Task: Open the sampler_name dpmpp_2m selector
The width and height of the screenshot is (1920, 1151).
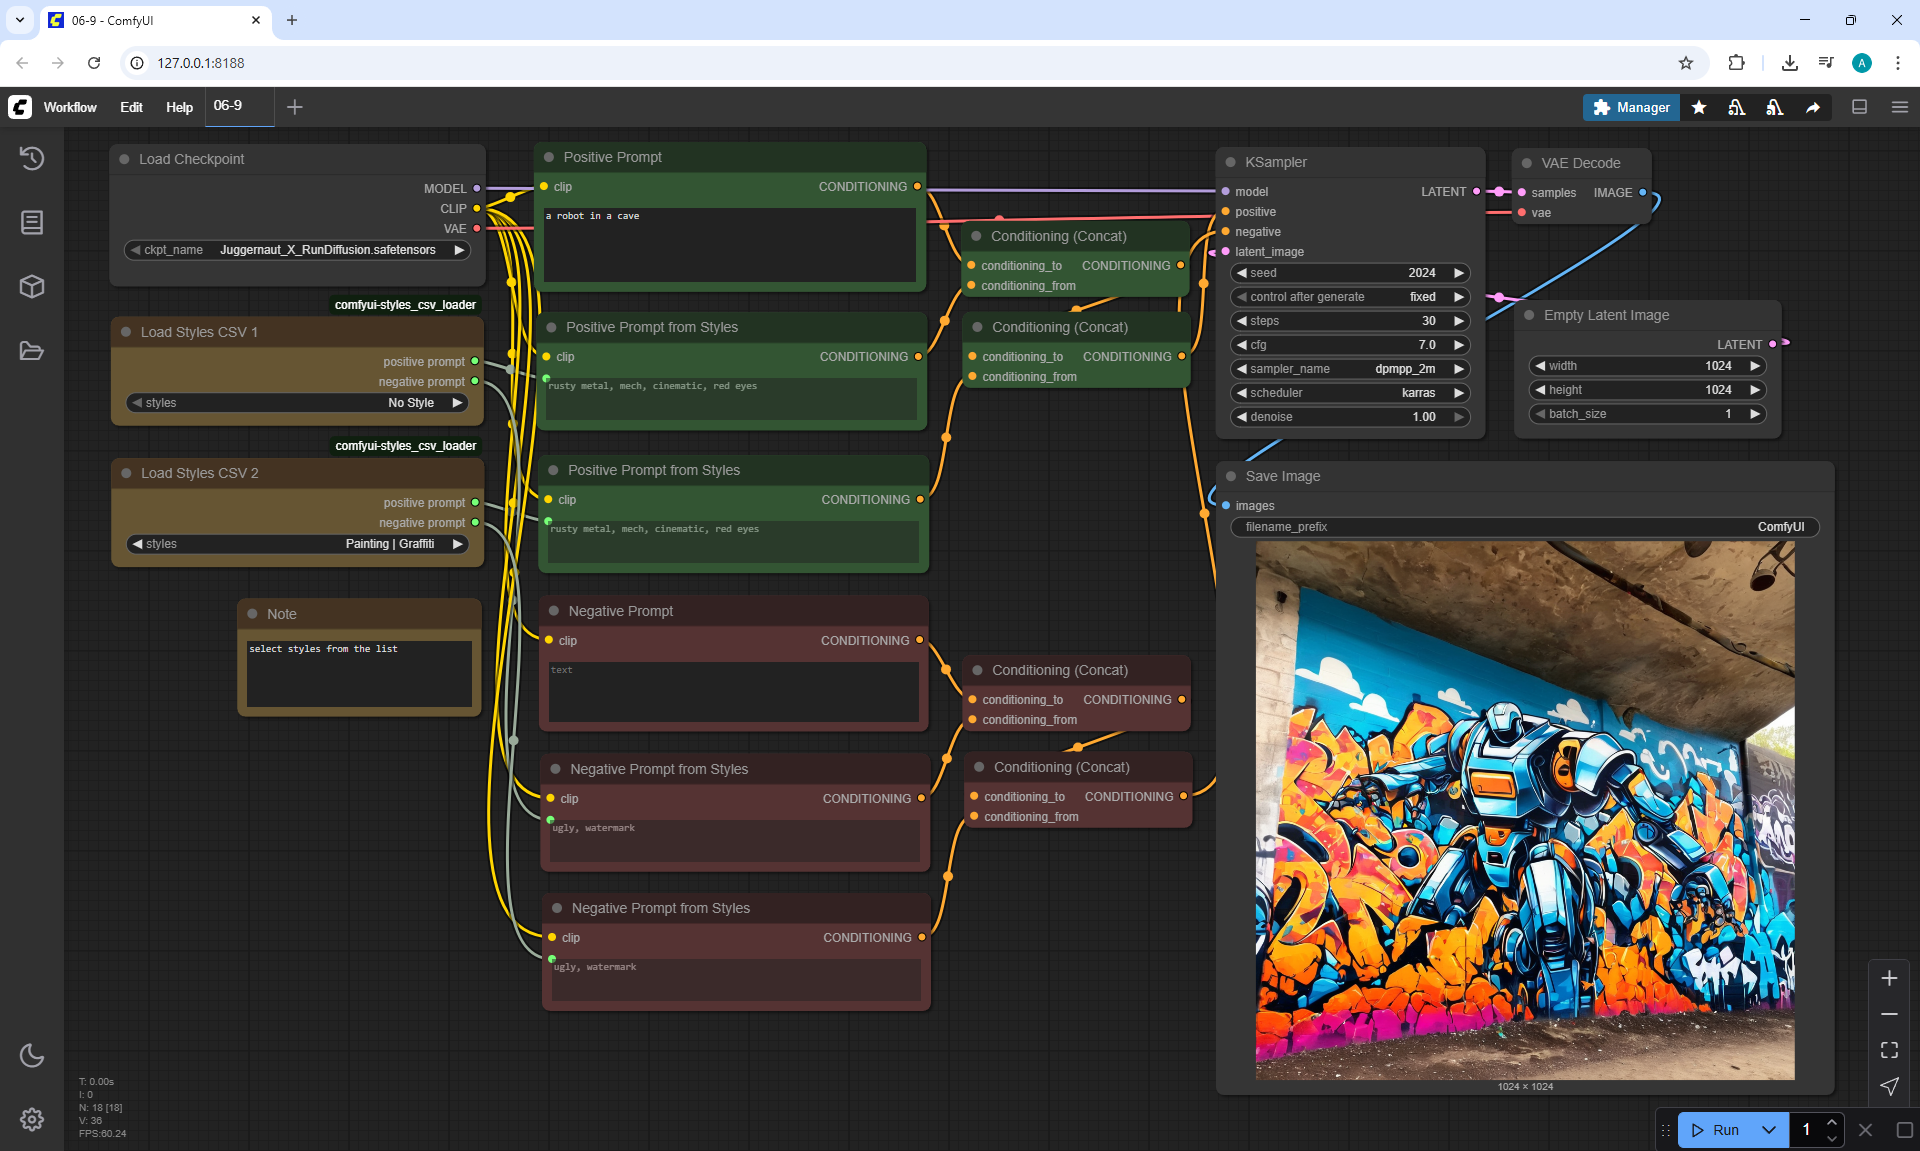Action: pos(1349,369)
